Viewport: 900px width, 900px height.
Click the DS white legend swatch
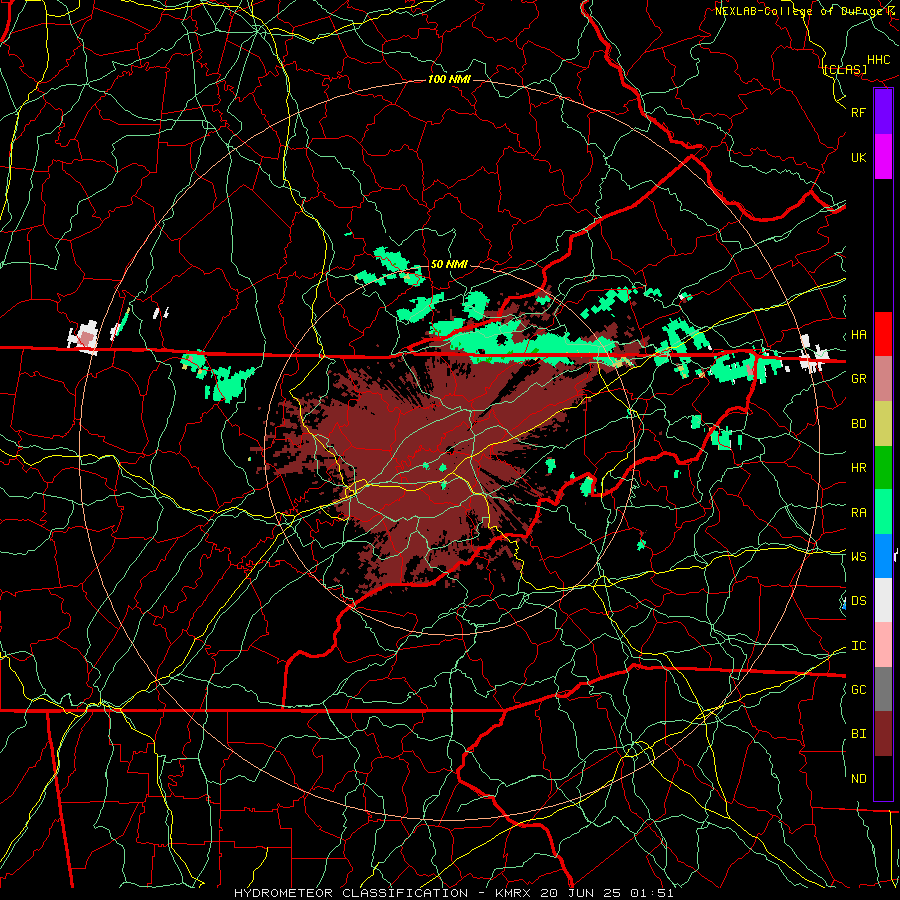tap(883, 600)
